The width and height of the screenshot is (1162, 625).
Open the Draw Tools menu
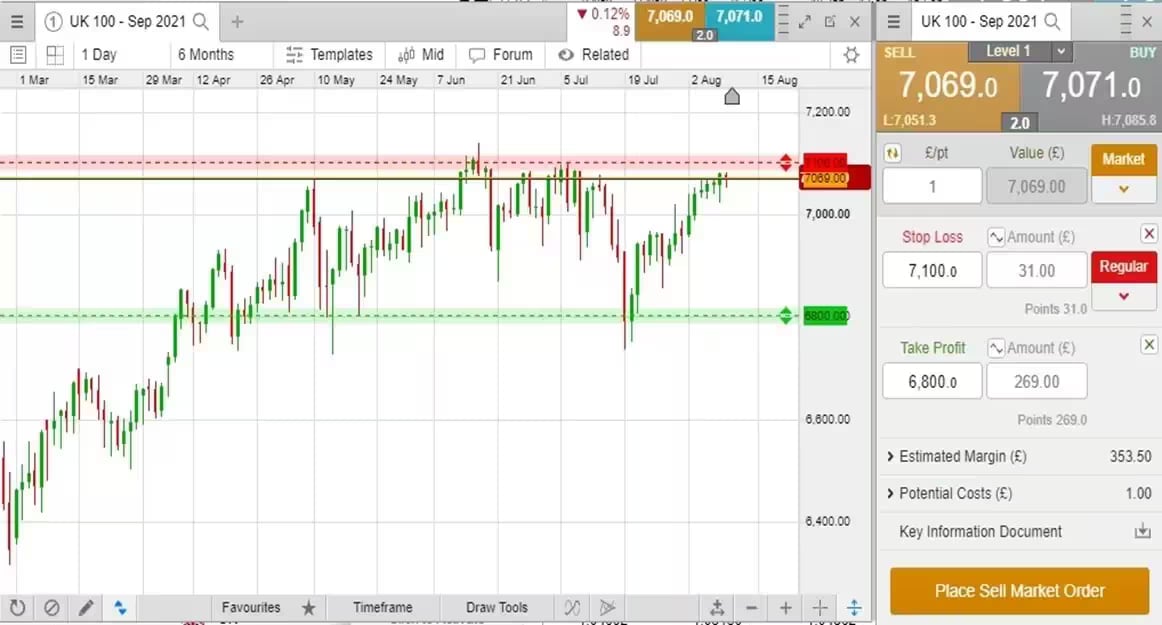(497, 607)
